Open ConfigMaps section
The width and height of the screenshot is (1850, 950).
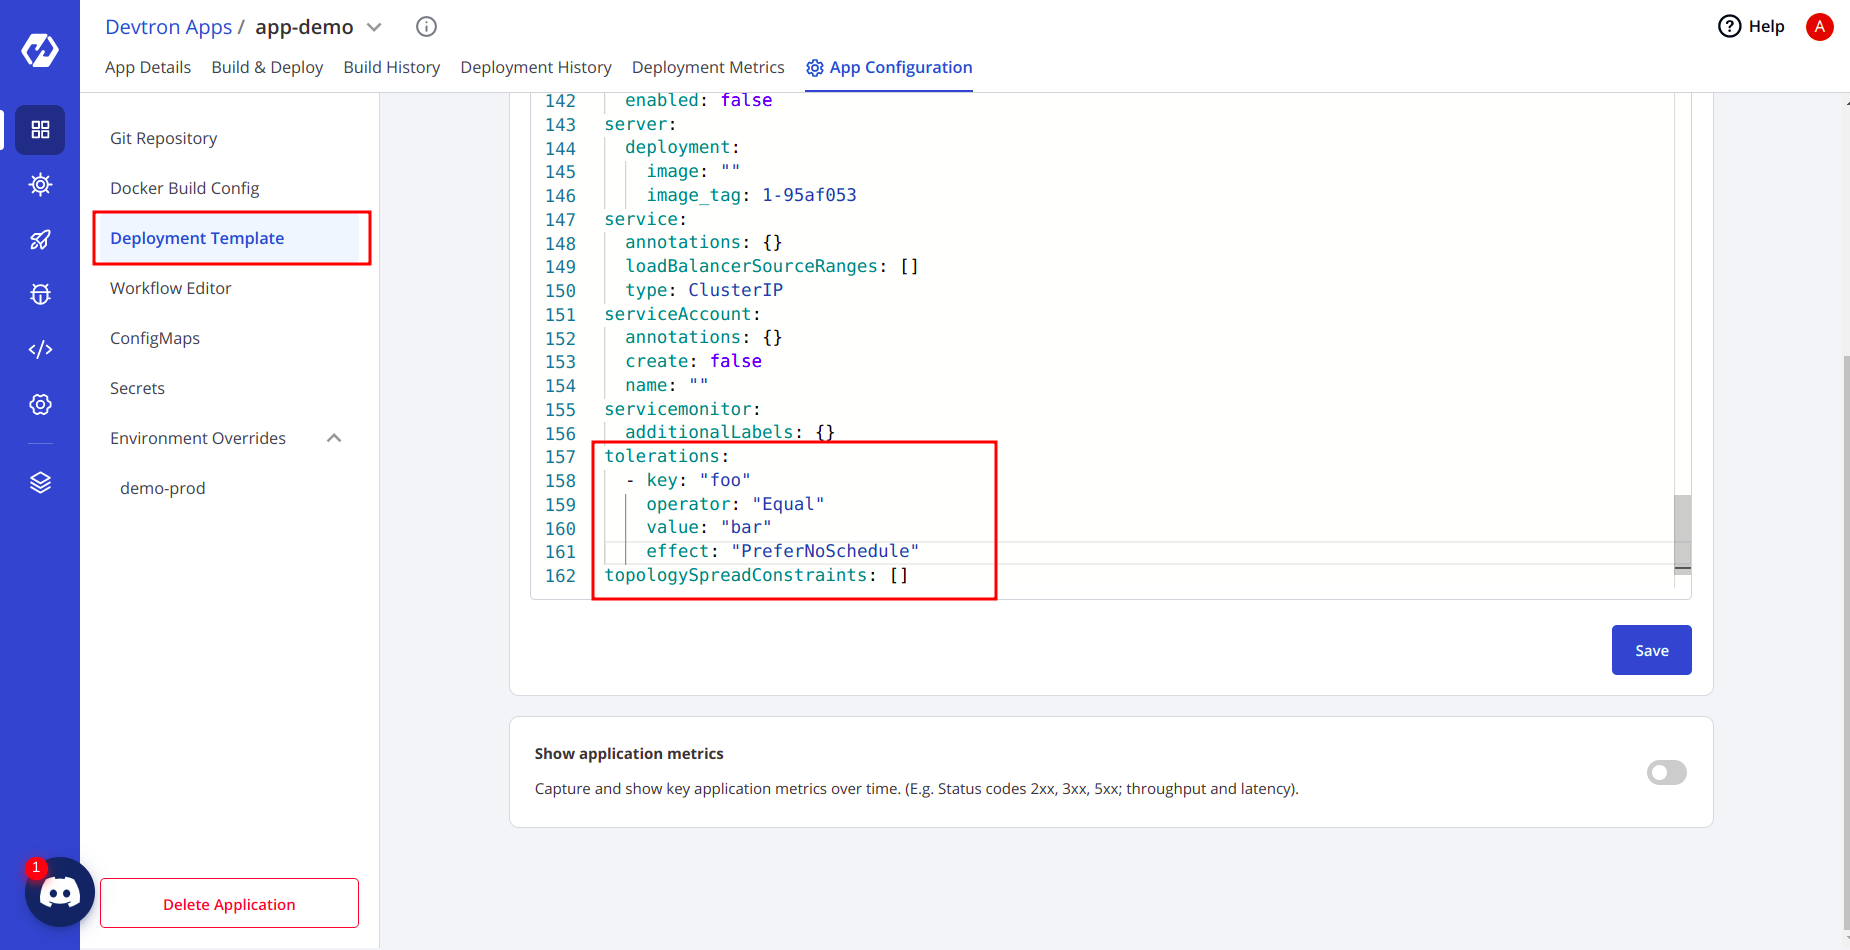[x=155, y=338]
